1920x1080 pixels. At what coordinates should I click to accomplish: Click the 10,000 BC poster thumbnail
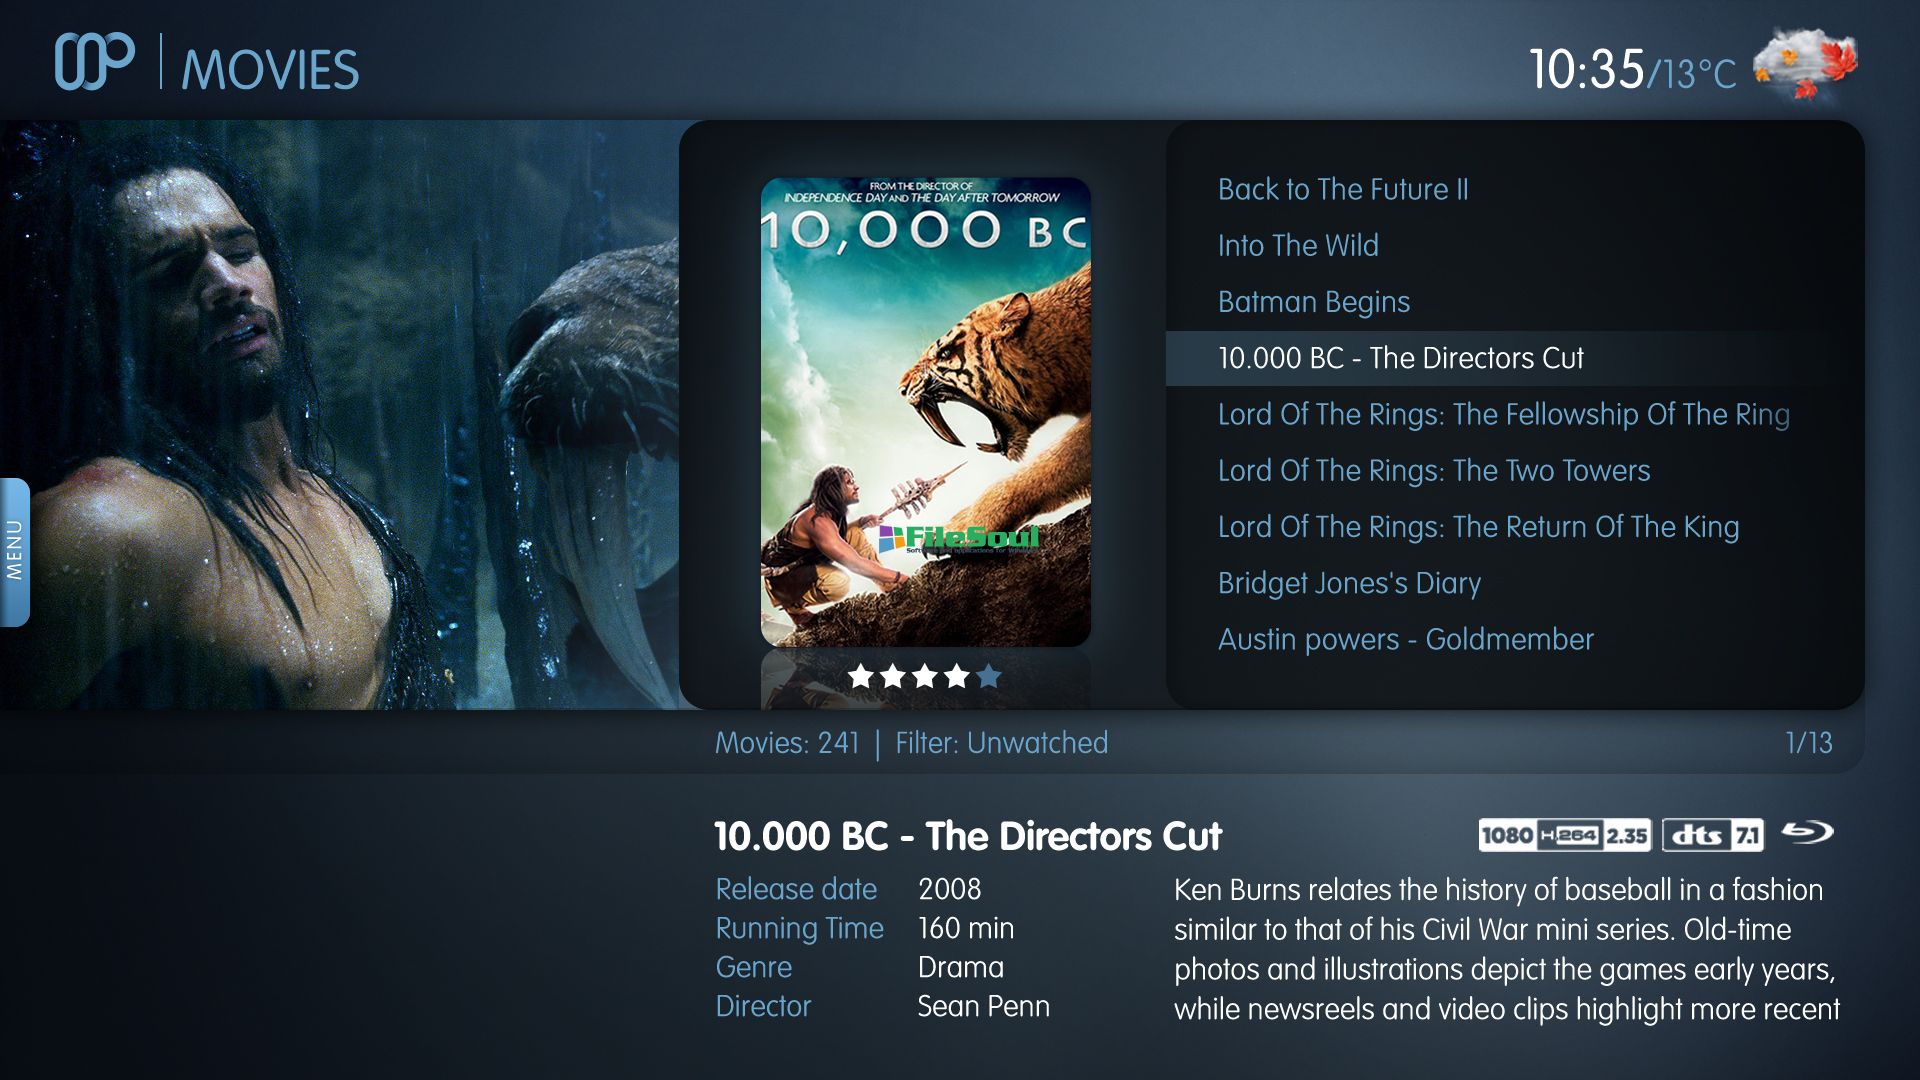[x=925, y=412]
